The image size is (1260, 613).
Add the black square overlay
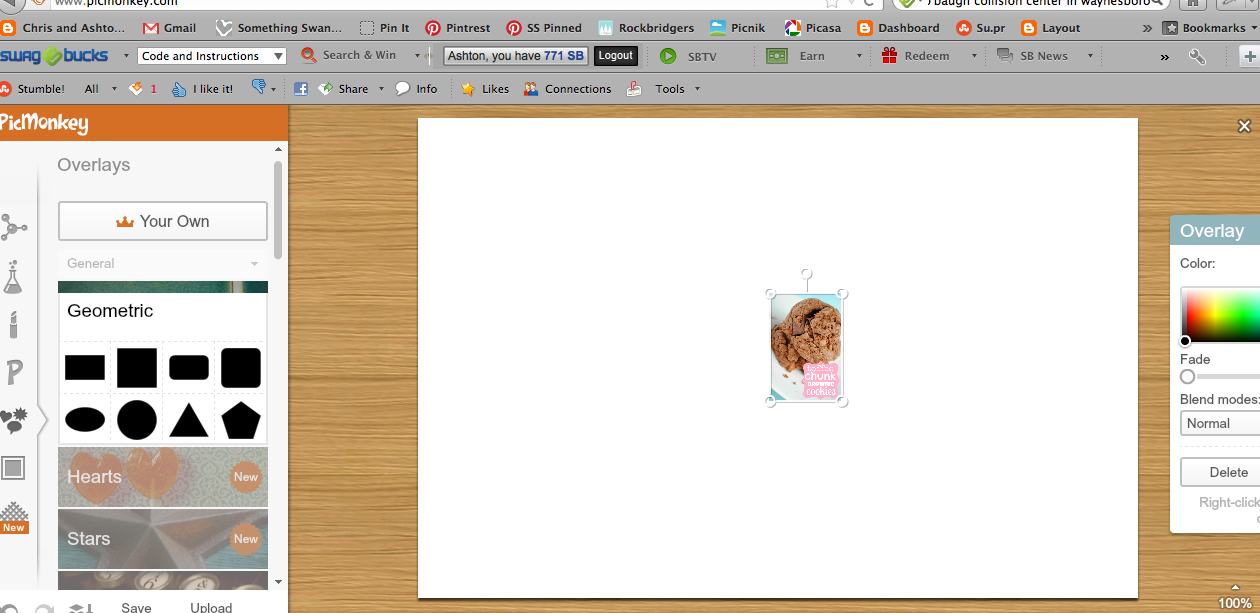tap(137, 368)
